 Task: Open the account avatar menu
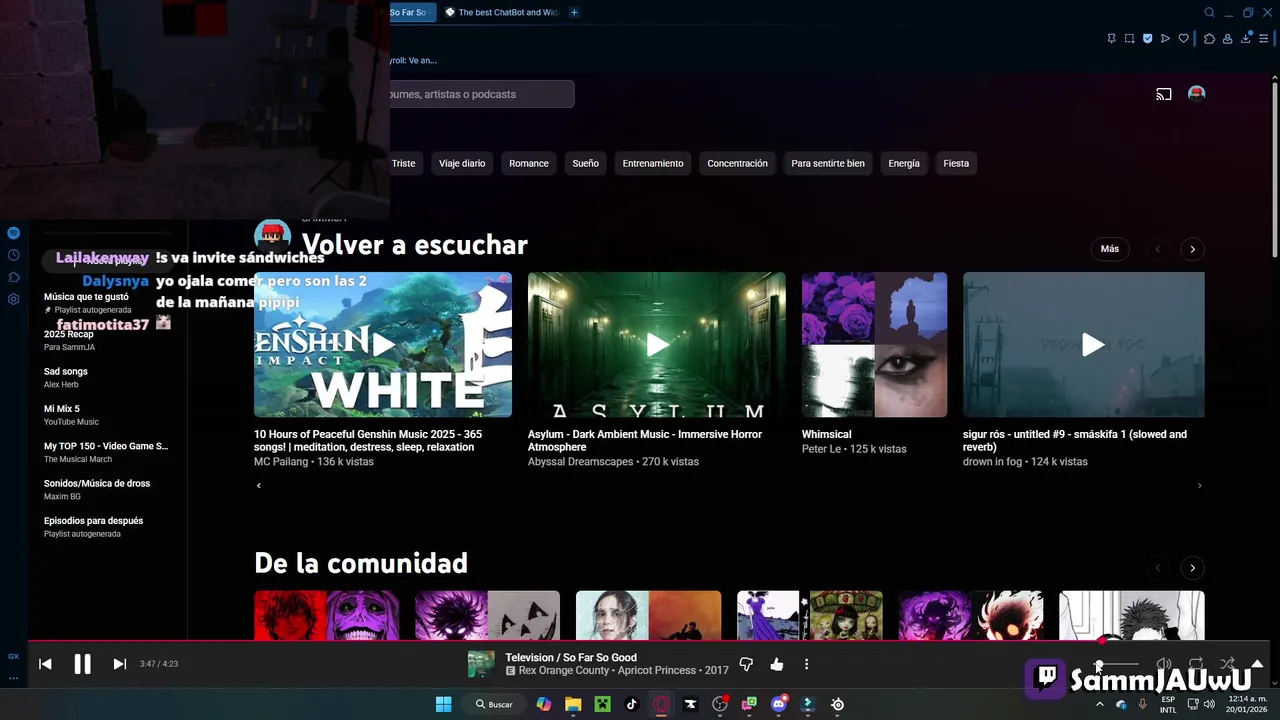pos(1196,94)
